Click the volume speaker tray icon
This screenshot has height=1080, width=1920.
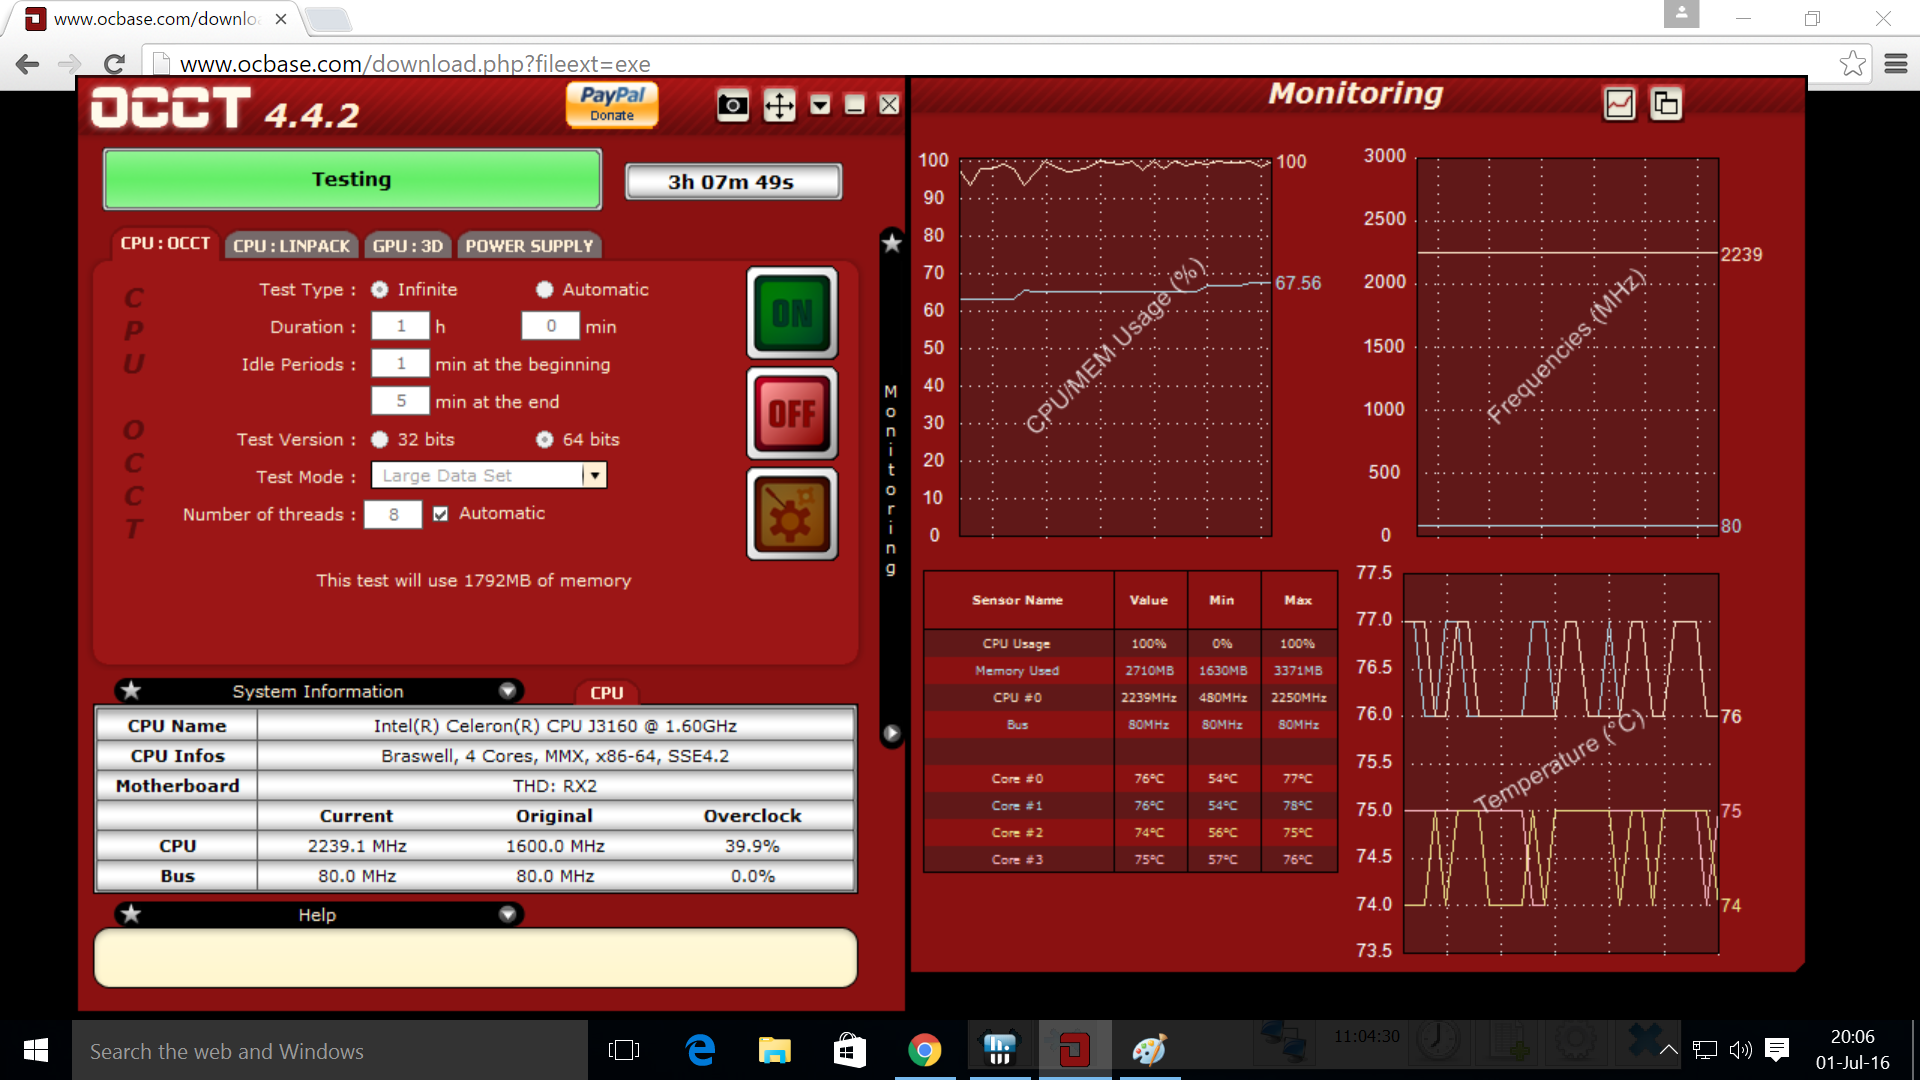pos(1740,1050)
